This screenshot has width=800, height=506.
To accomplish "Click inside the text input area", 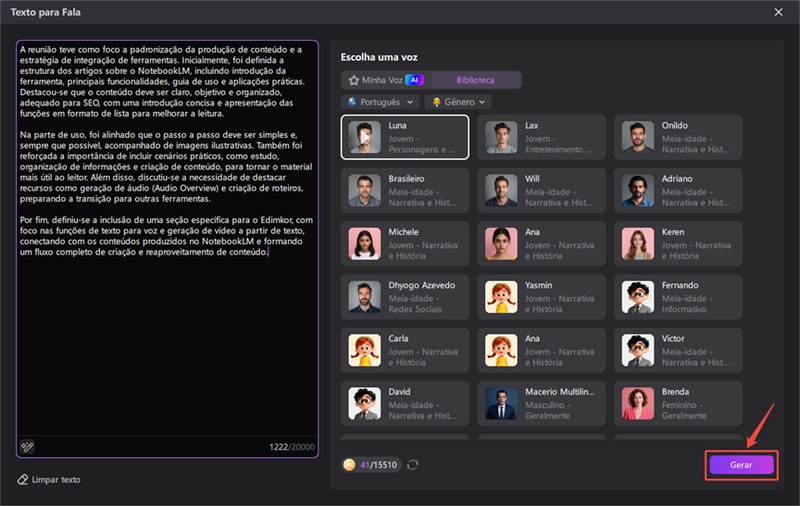I will click(167, 248).
